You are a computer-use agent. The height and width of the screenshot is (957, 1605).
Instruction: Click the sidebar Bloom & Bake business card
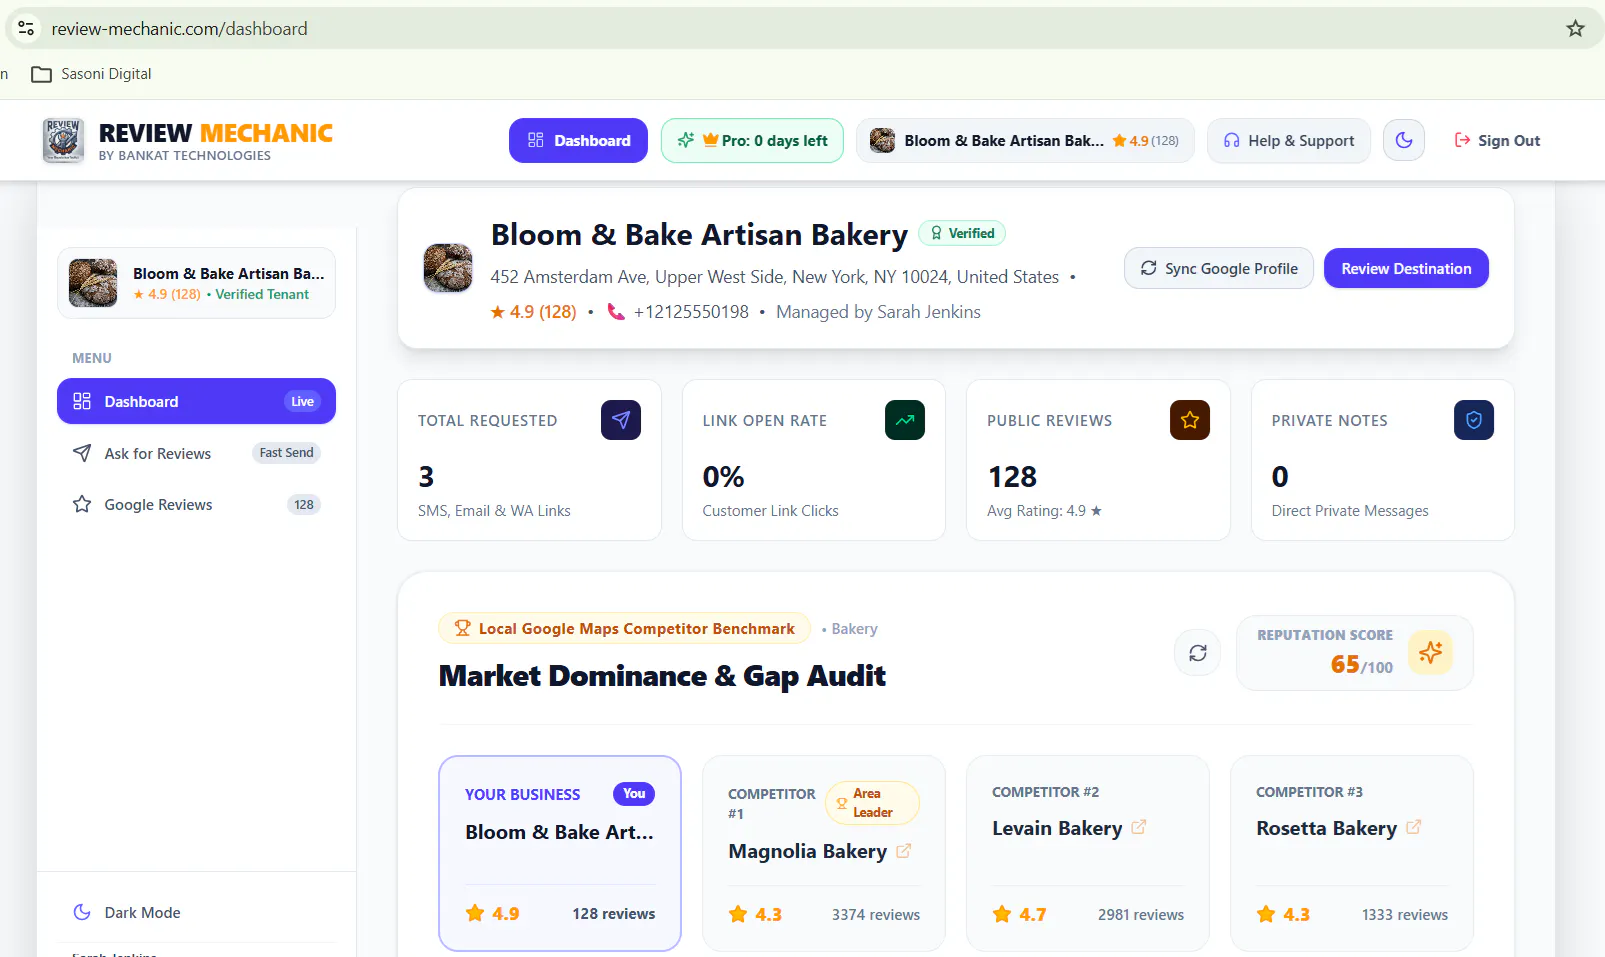pos(196,283)
